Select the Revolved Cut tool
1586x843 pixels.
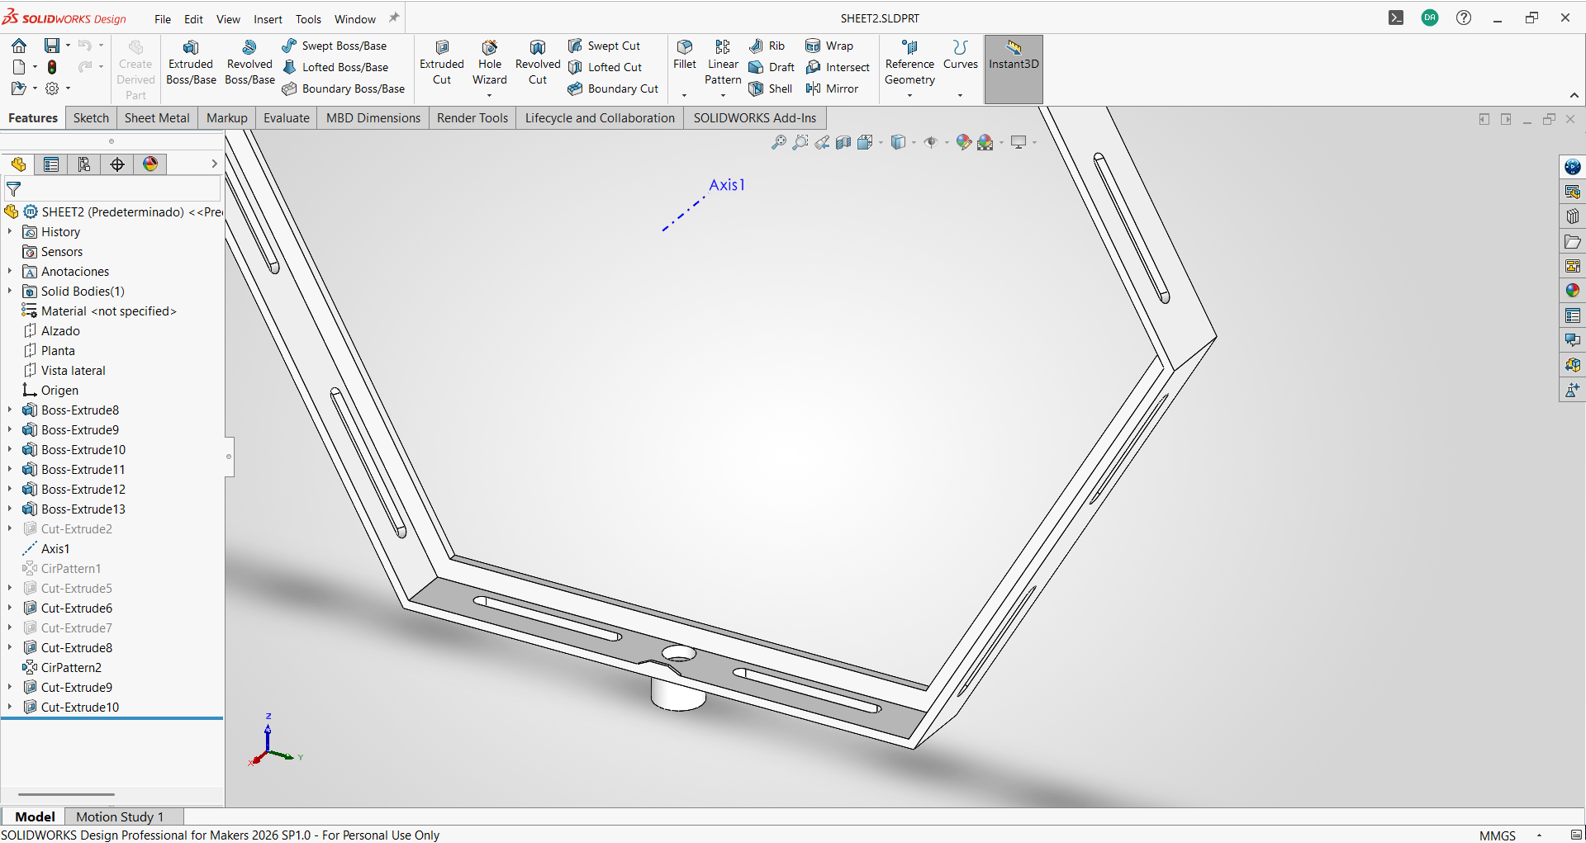[537, 63]
